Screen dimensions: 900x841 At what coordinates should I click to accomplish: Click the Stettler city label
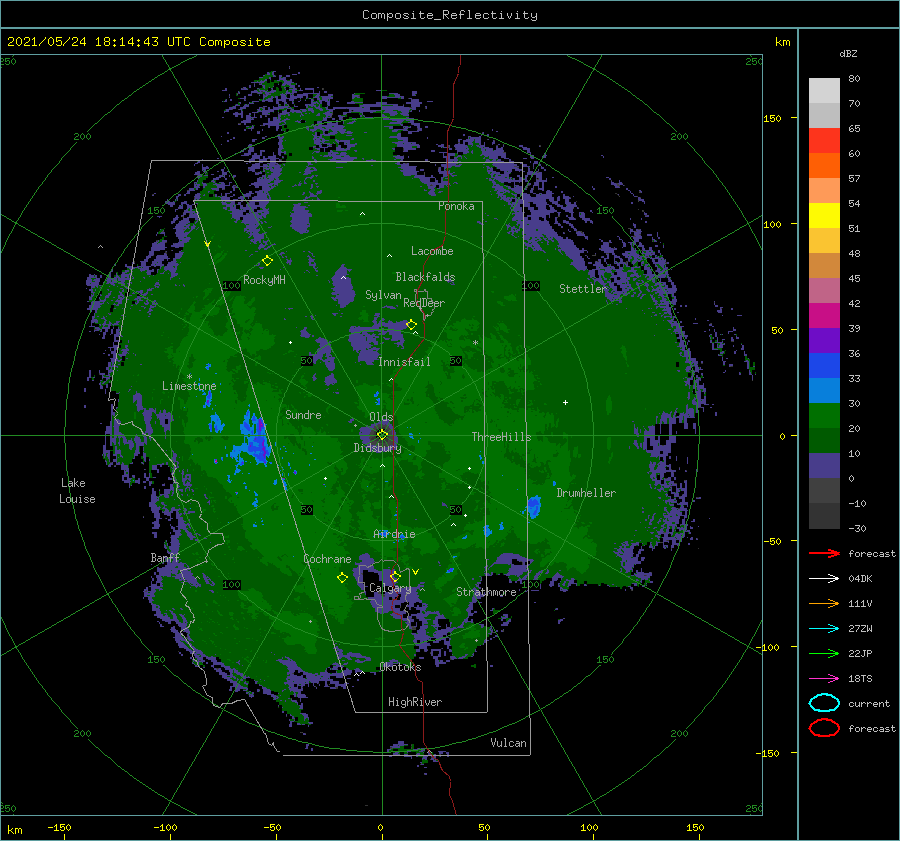(583, 289)
